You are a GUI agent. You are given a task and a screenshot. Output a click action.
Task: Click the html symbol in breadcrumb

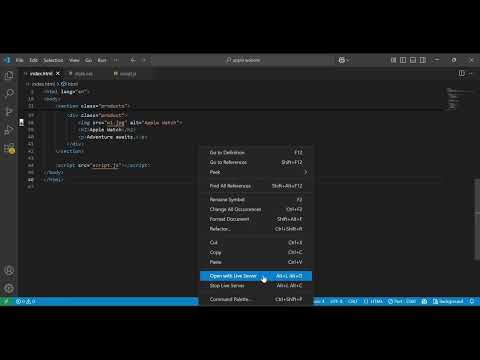coord(70,84)
